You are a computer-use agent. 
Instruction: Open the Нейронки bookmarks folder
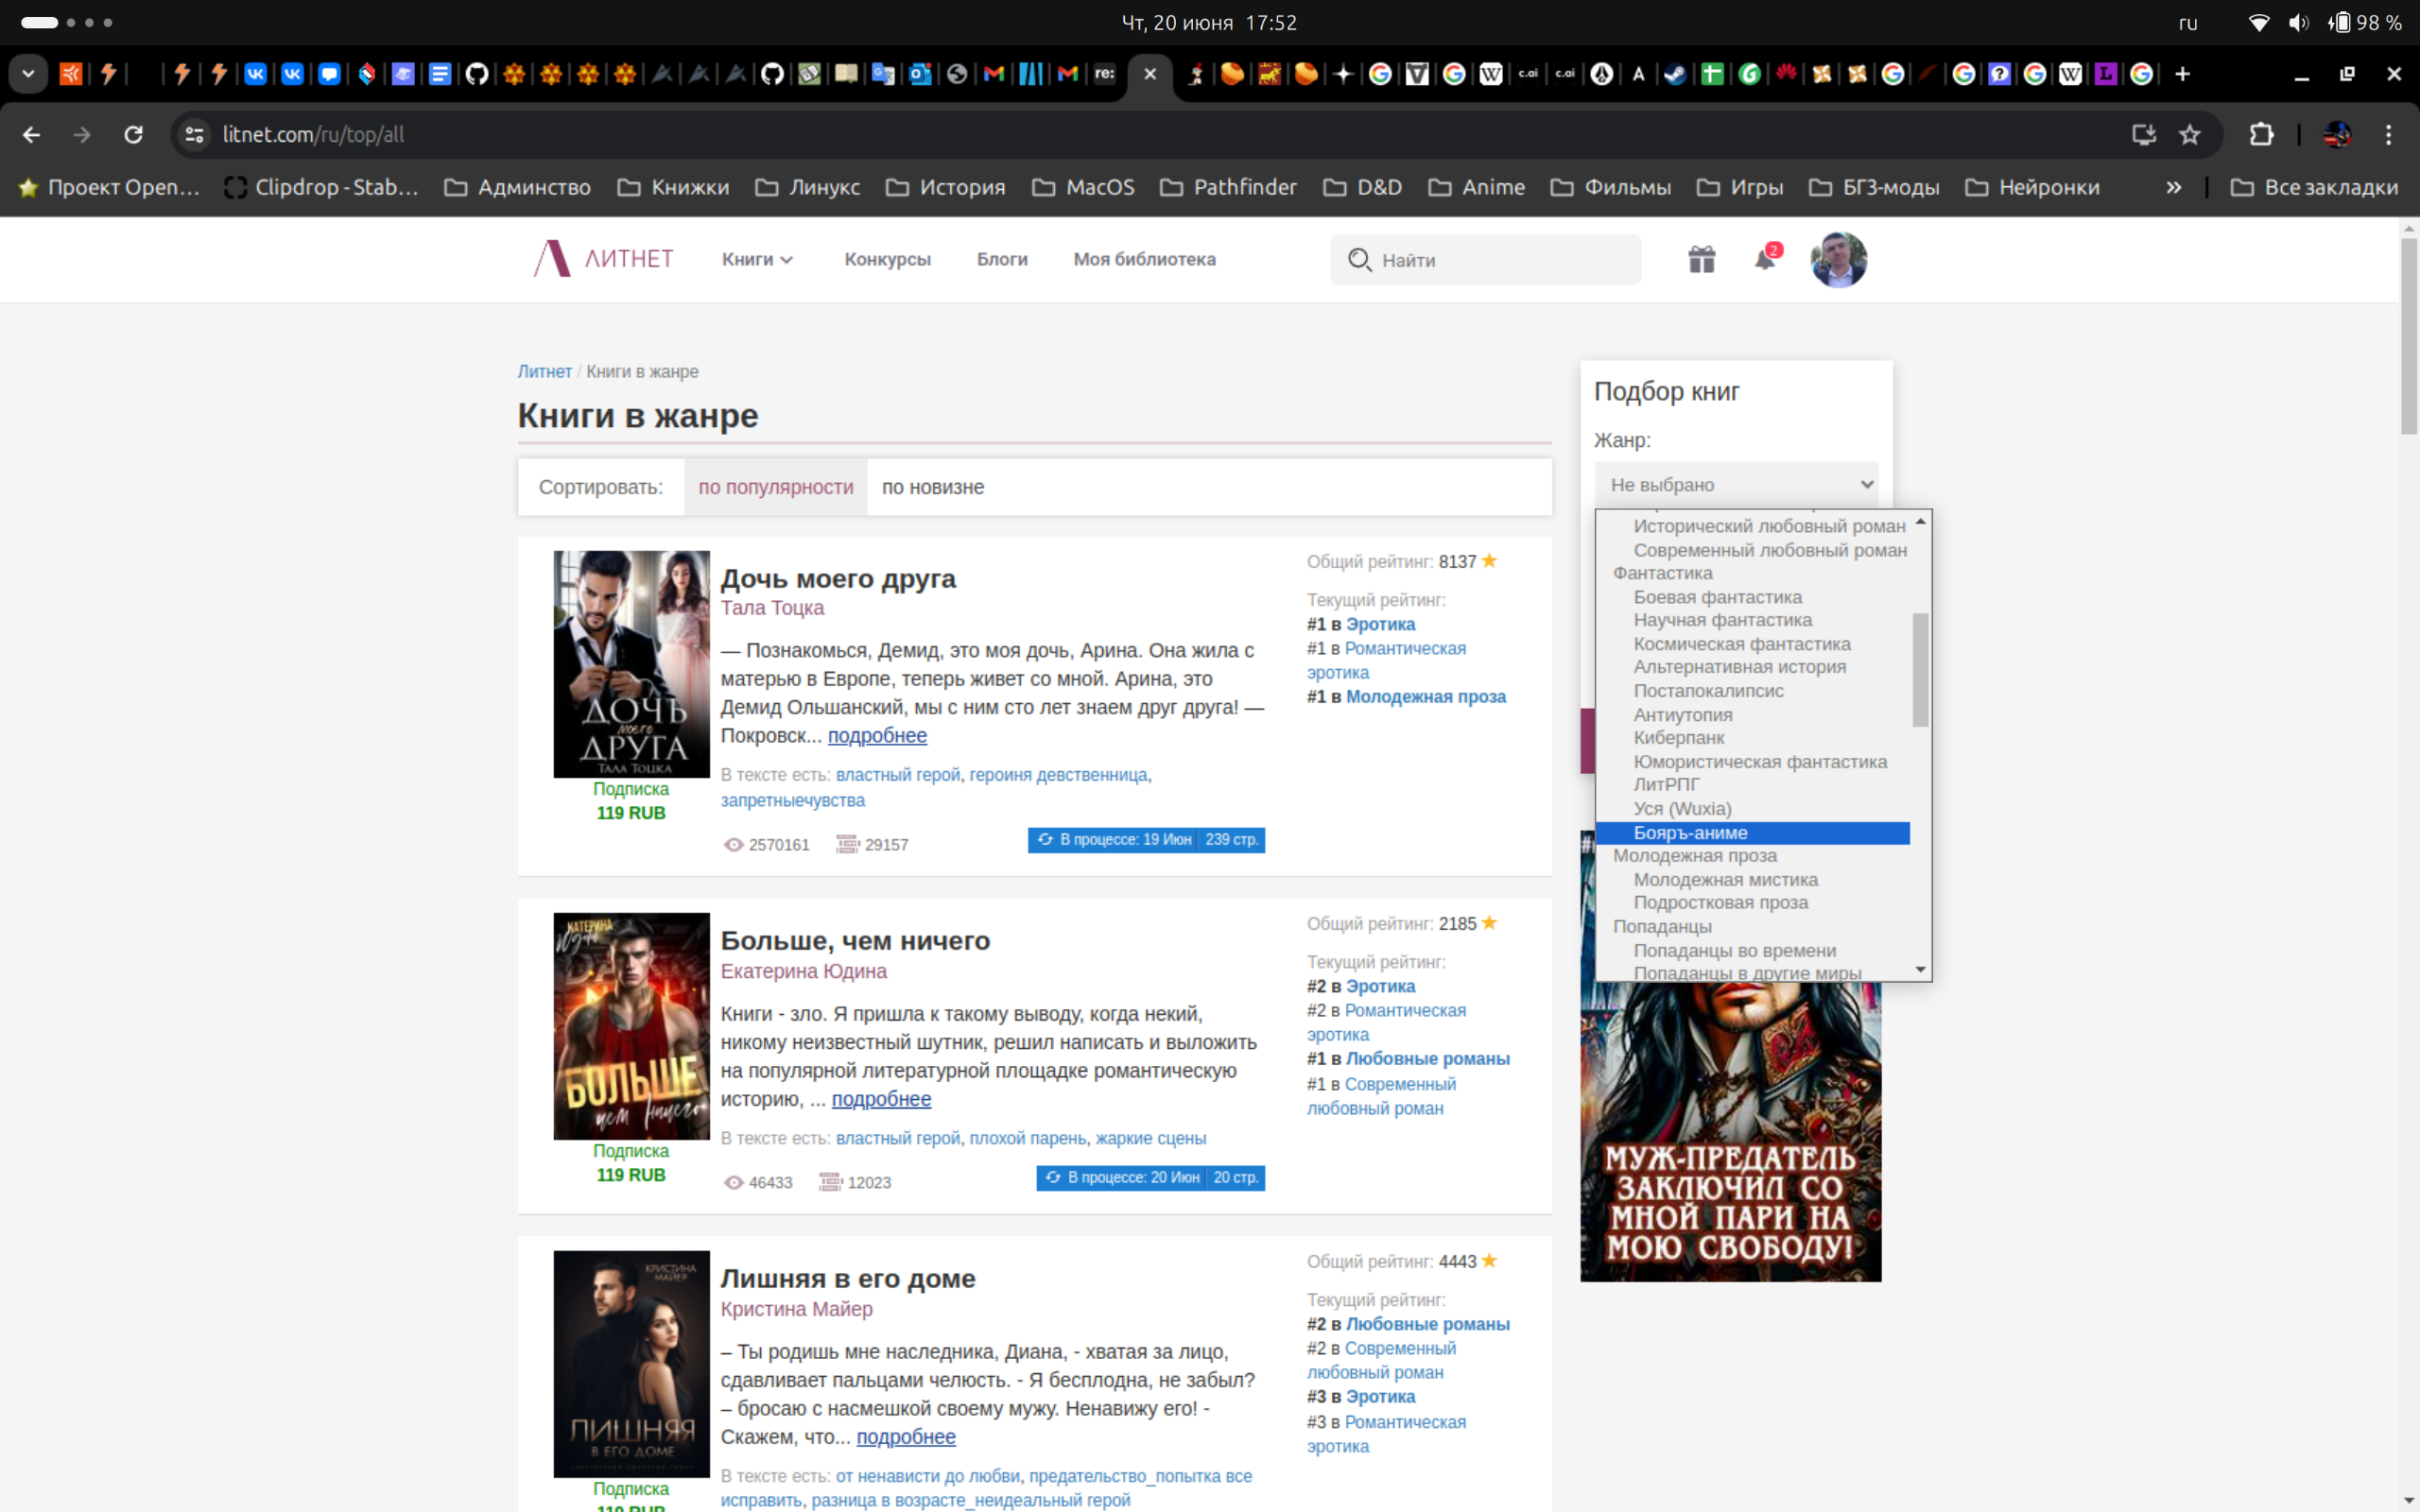click(2032, 187)
